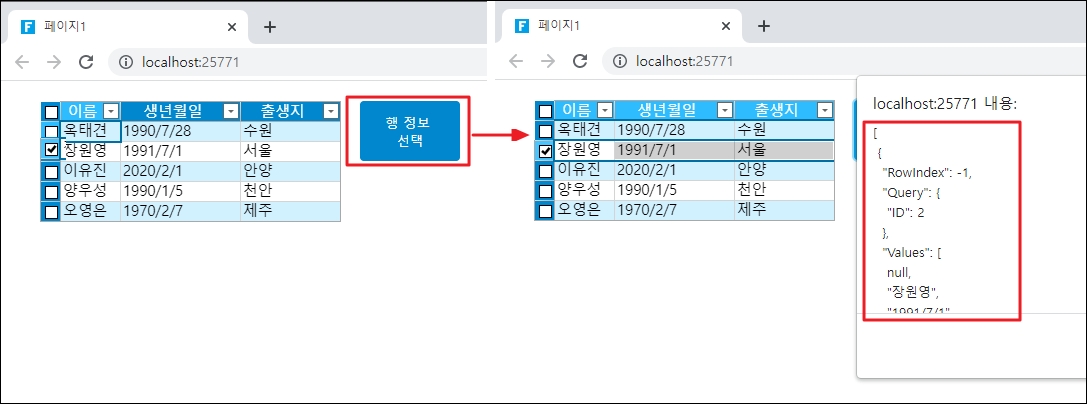Open a new tab in the right browser

(764, 27)
